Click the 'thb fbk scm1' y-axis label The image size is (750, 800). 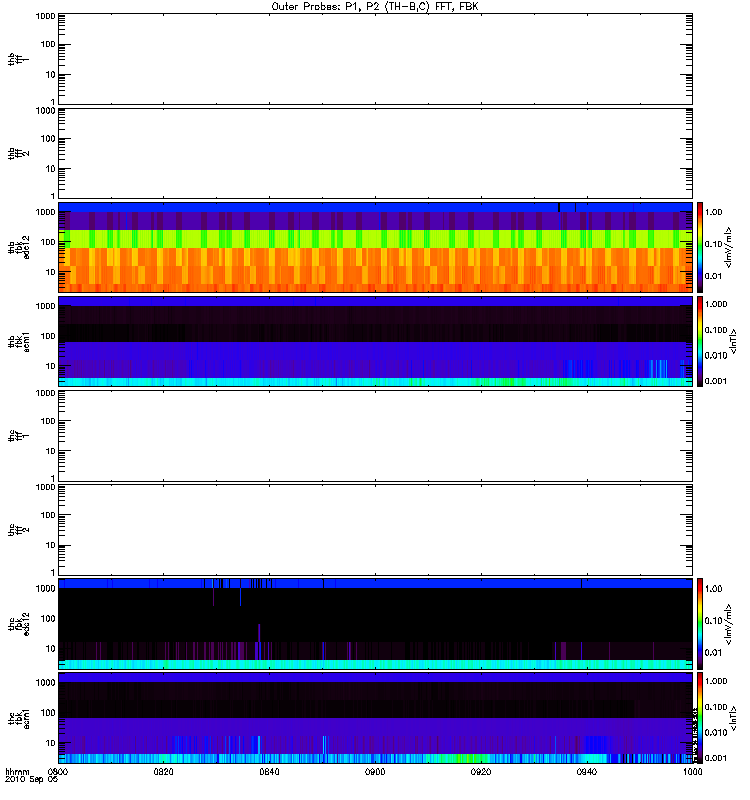click(x=19, y=342)
